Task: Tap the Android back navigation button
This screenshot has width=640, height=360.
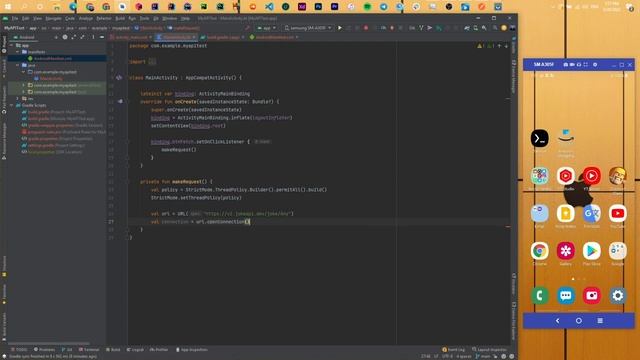Action: tap(558, 321)
